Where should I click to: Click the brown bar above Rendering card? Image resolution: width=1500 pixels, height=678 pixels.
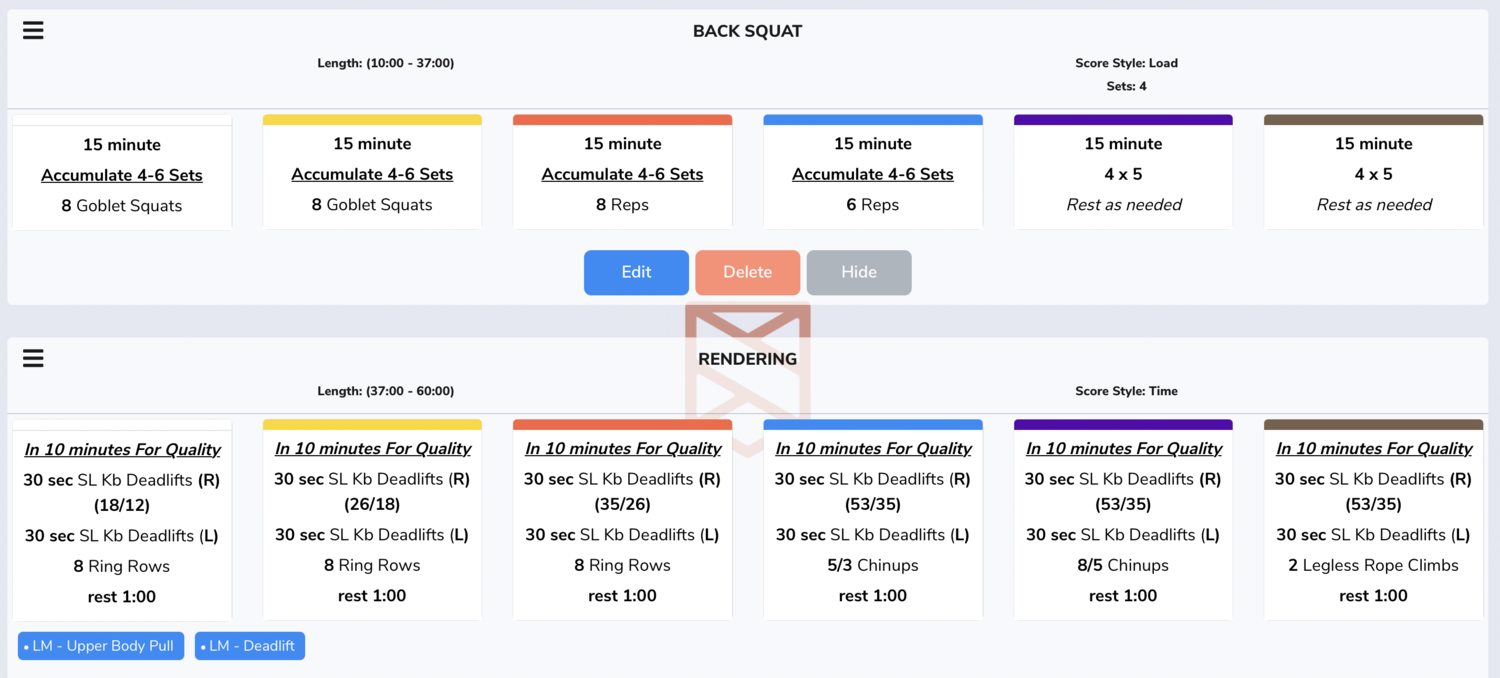[1374, 425]
